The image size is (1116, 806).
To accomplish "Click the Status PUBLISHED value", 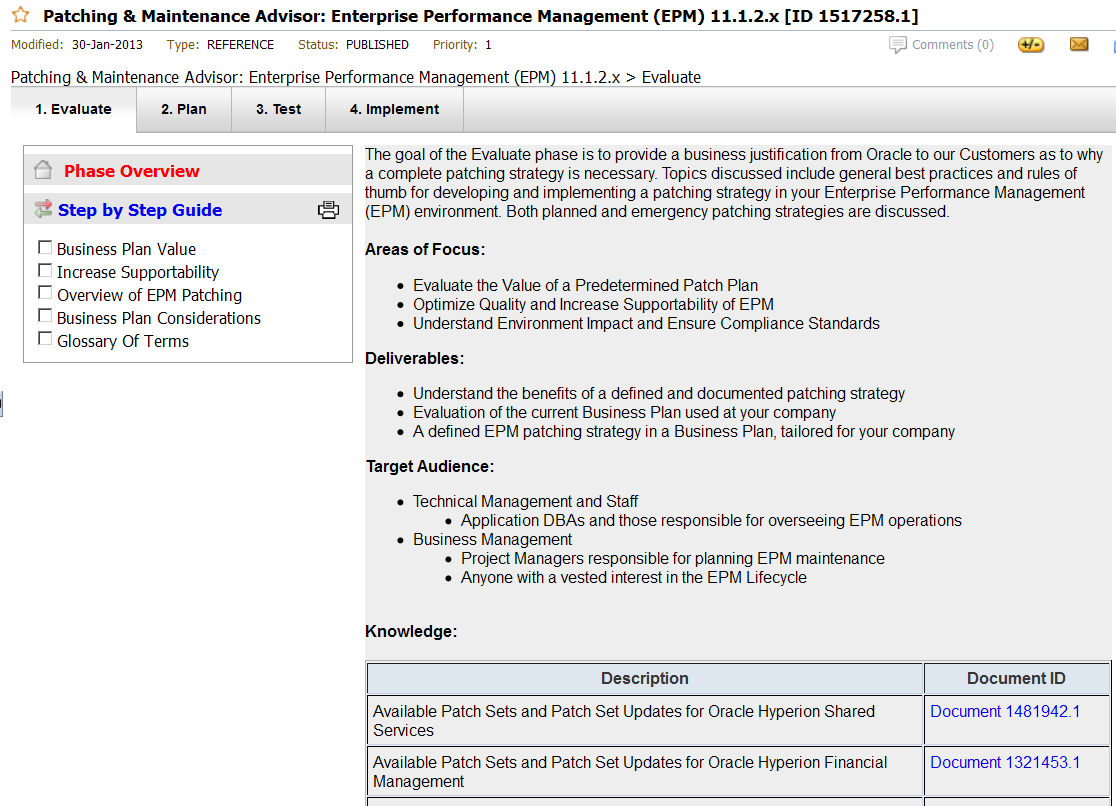I will point(377,45).
